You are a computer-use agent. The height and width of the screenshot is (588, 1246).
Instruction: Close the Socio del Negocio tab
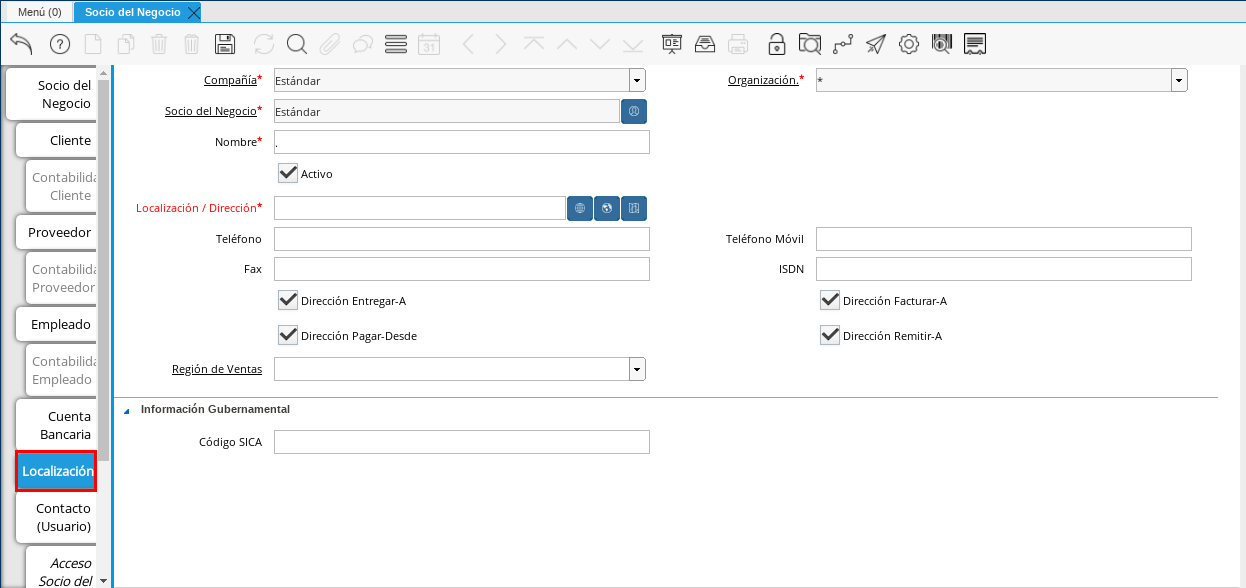pyautogui.click(x=194, y=12)
